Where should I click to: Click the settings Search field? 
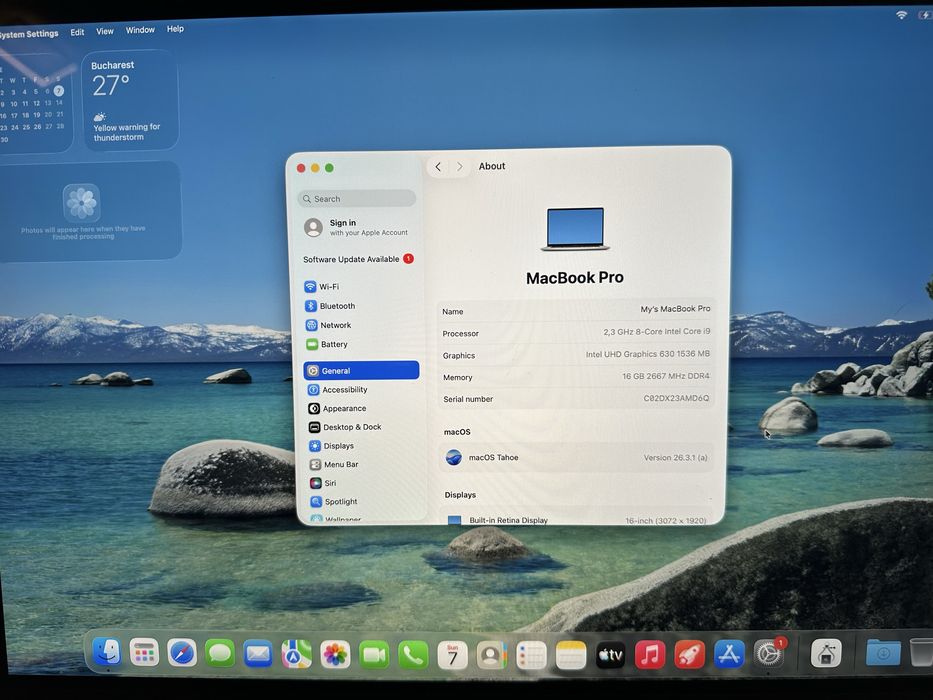pyautogui.click(x=356, y=198)
